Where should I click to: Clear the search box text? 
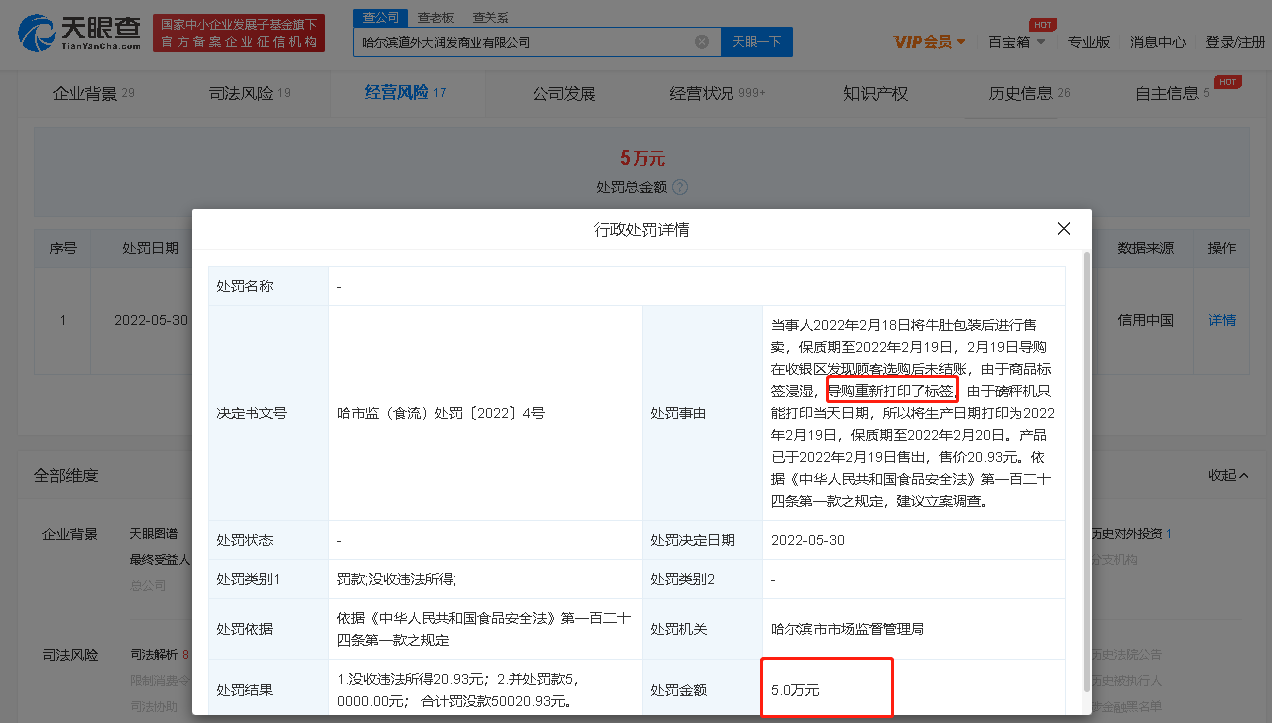pyautogui.click(x=702, y=42)
